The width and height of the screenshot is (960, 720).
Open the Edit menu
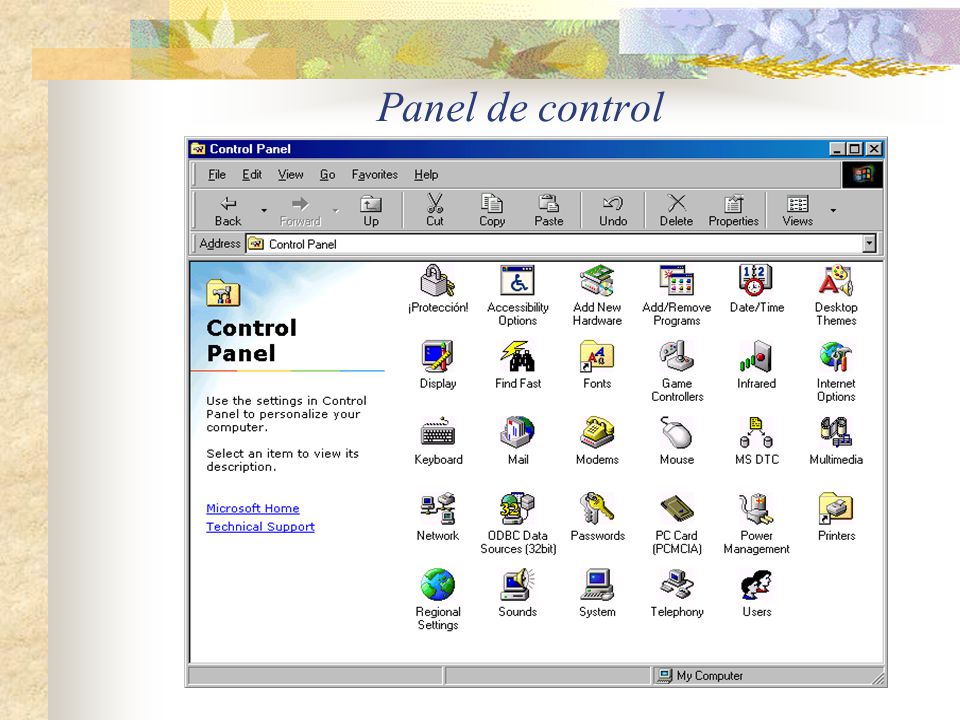pos(252,174)
